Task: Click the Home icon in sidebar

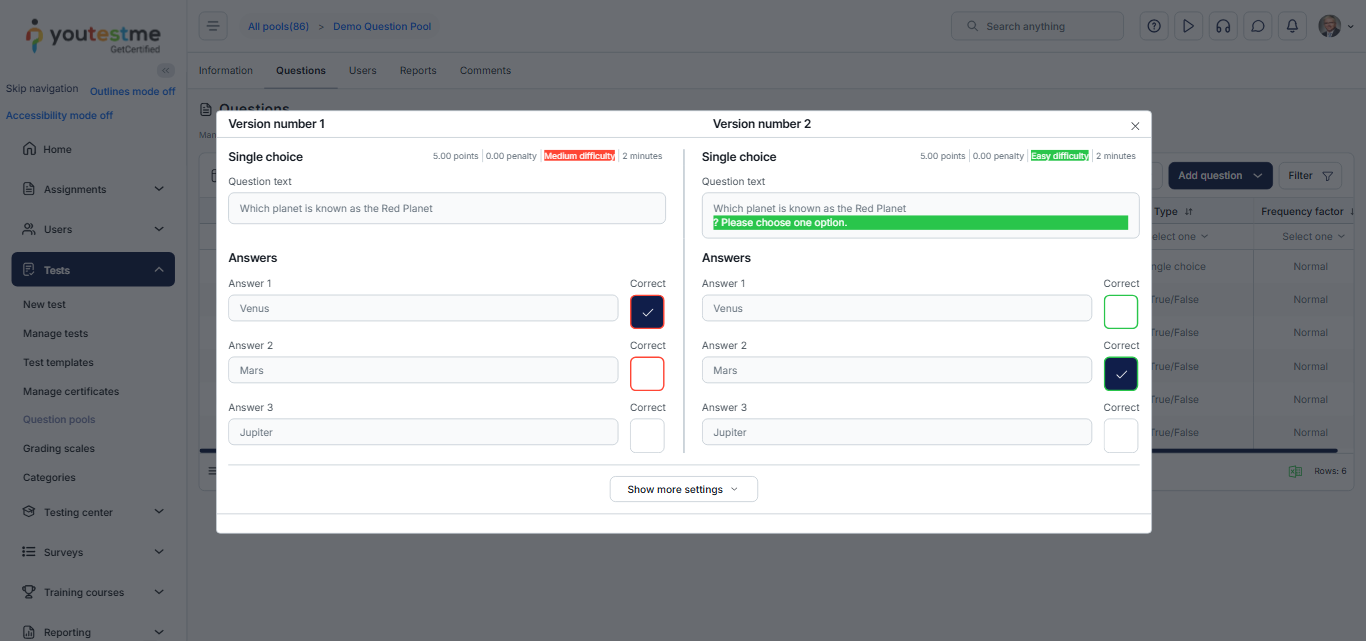Action: 29,149
